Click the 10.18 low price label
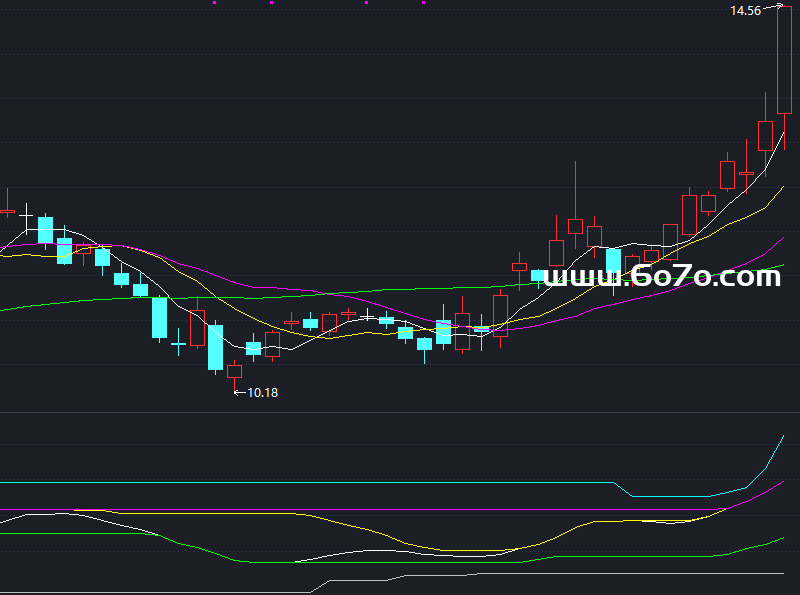This screenshot has width=800, height=595. pos(262,393)
